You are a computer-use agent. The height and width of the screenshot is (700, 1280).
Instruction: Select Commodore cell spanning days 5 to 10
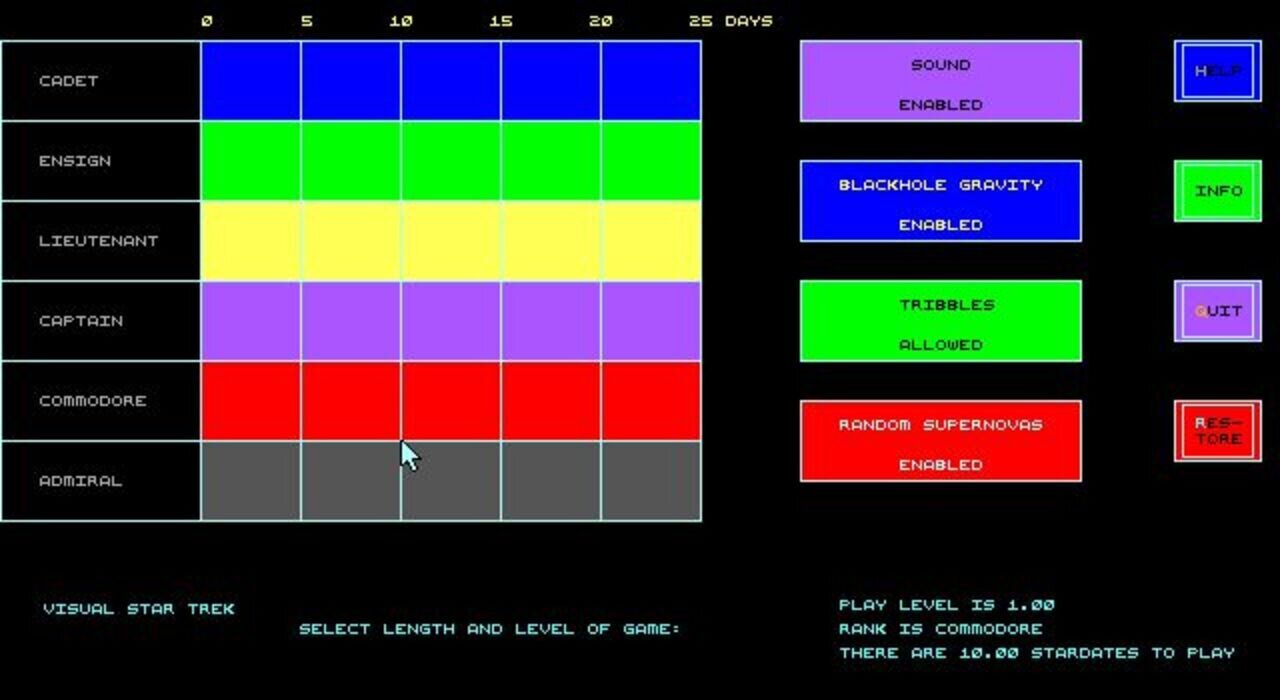click(351, 401)
